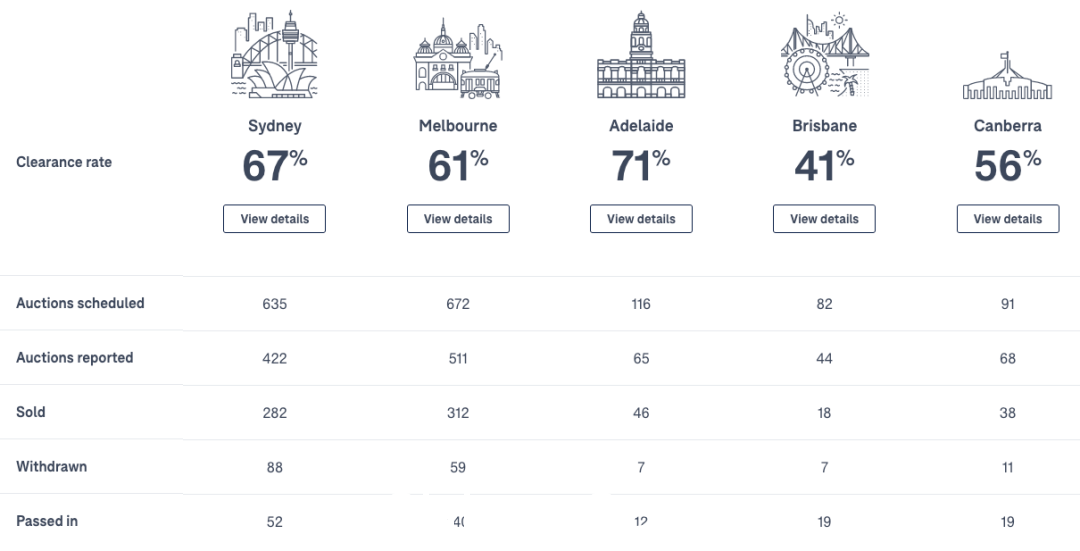Select the Brisbane city name heading
The image size is (1080, 551).
click(x=824, y=126)
